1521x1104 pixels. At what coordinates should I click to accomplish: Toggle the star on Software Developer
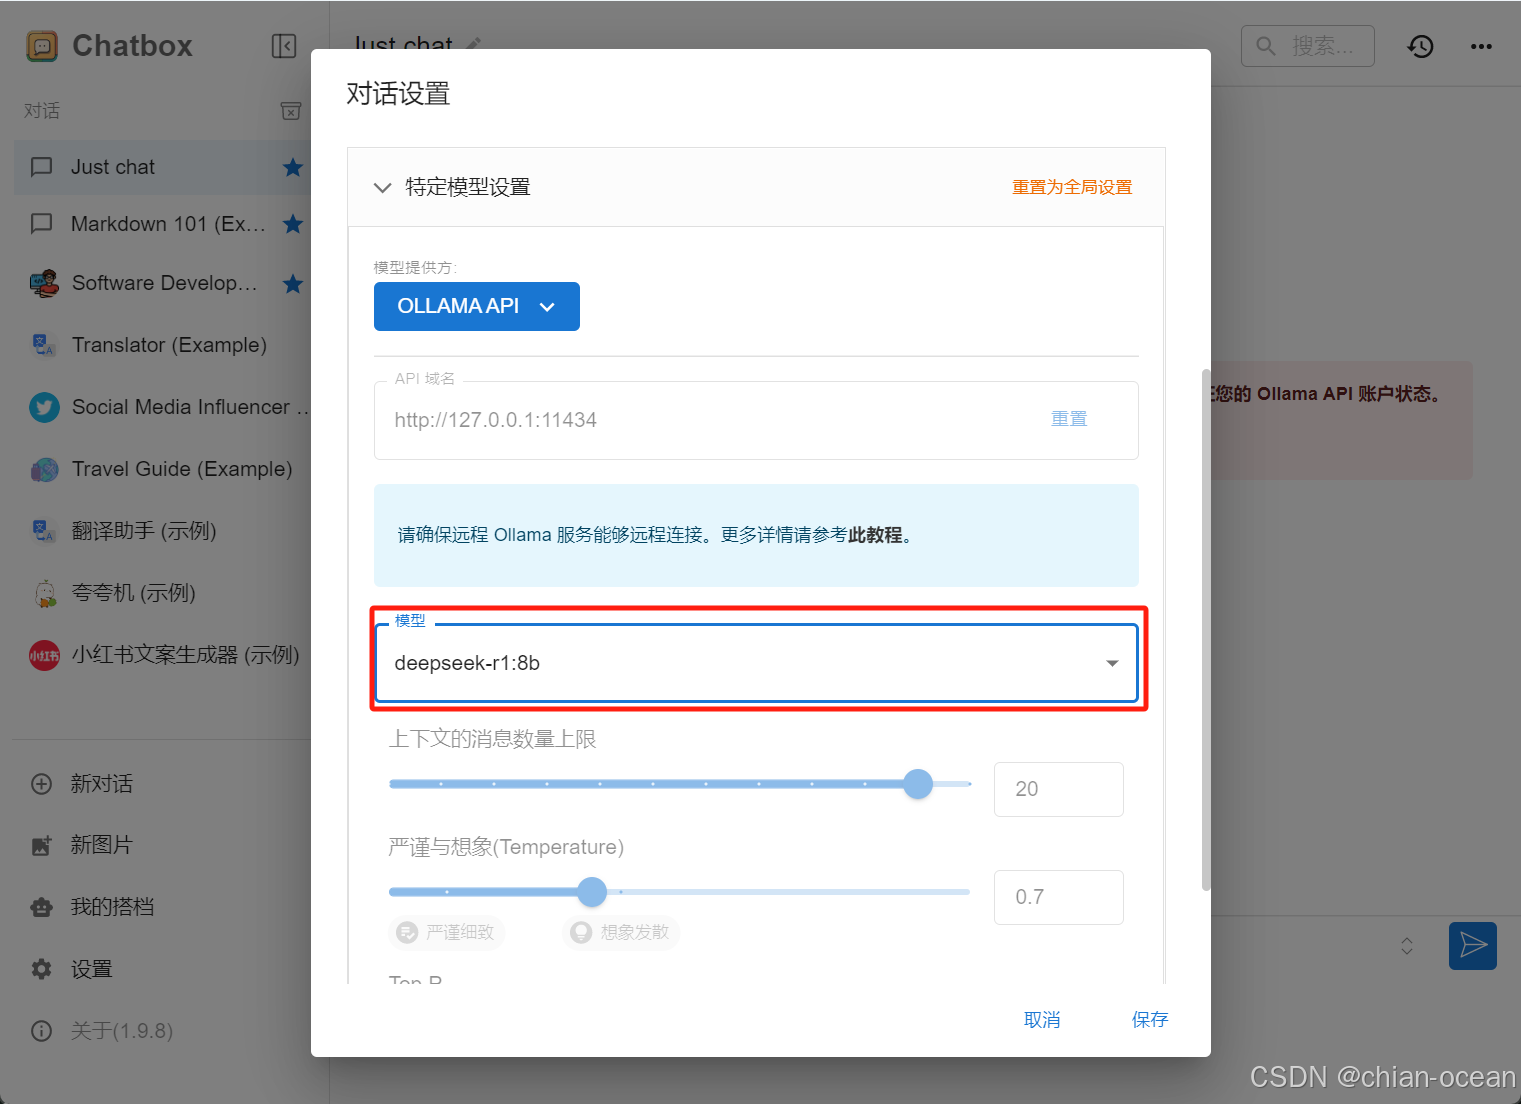pyautogui.click(x=293, y=284)
